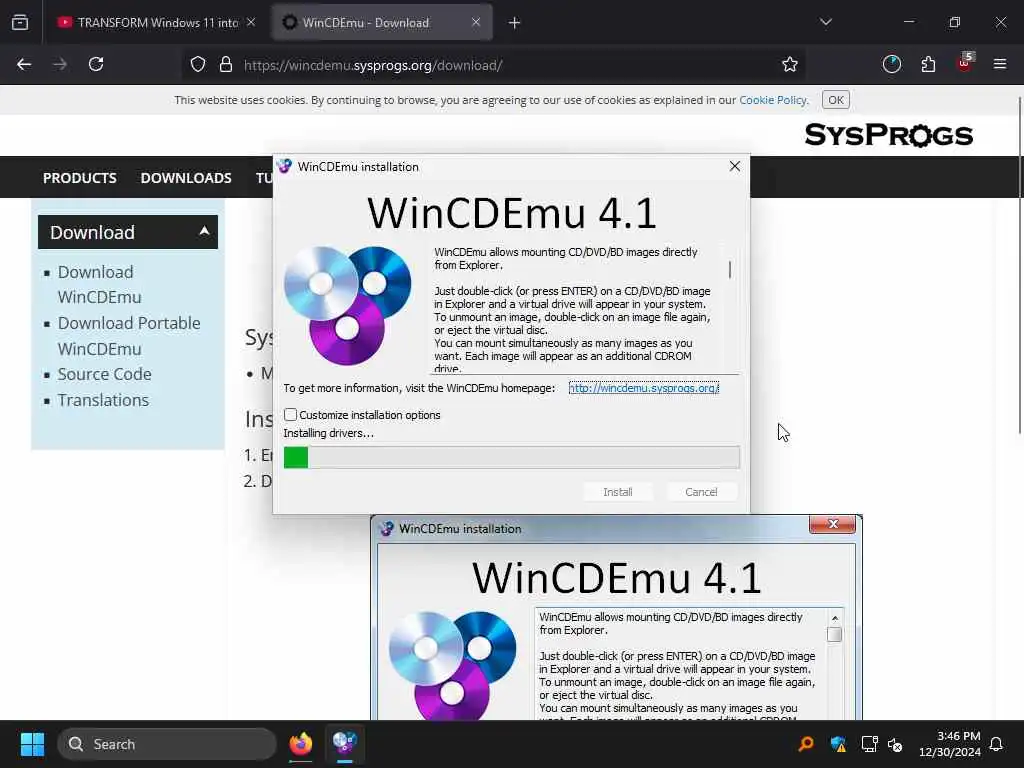The width and height of the screenshot is (1024, 768).
Task: Click the page vertical scrollbar
Action: coord(1019,265)
